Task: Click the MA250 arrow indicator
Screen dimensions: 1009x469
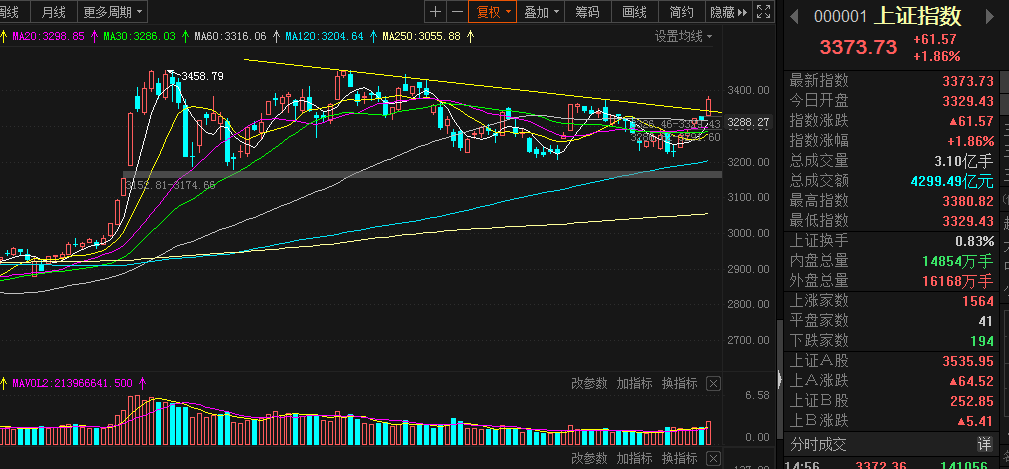Action: coord(470,37)
